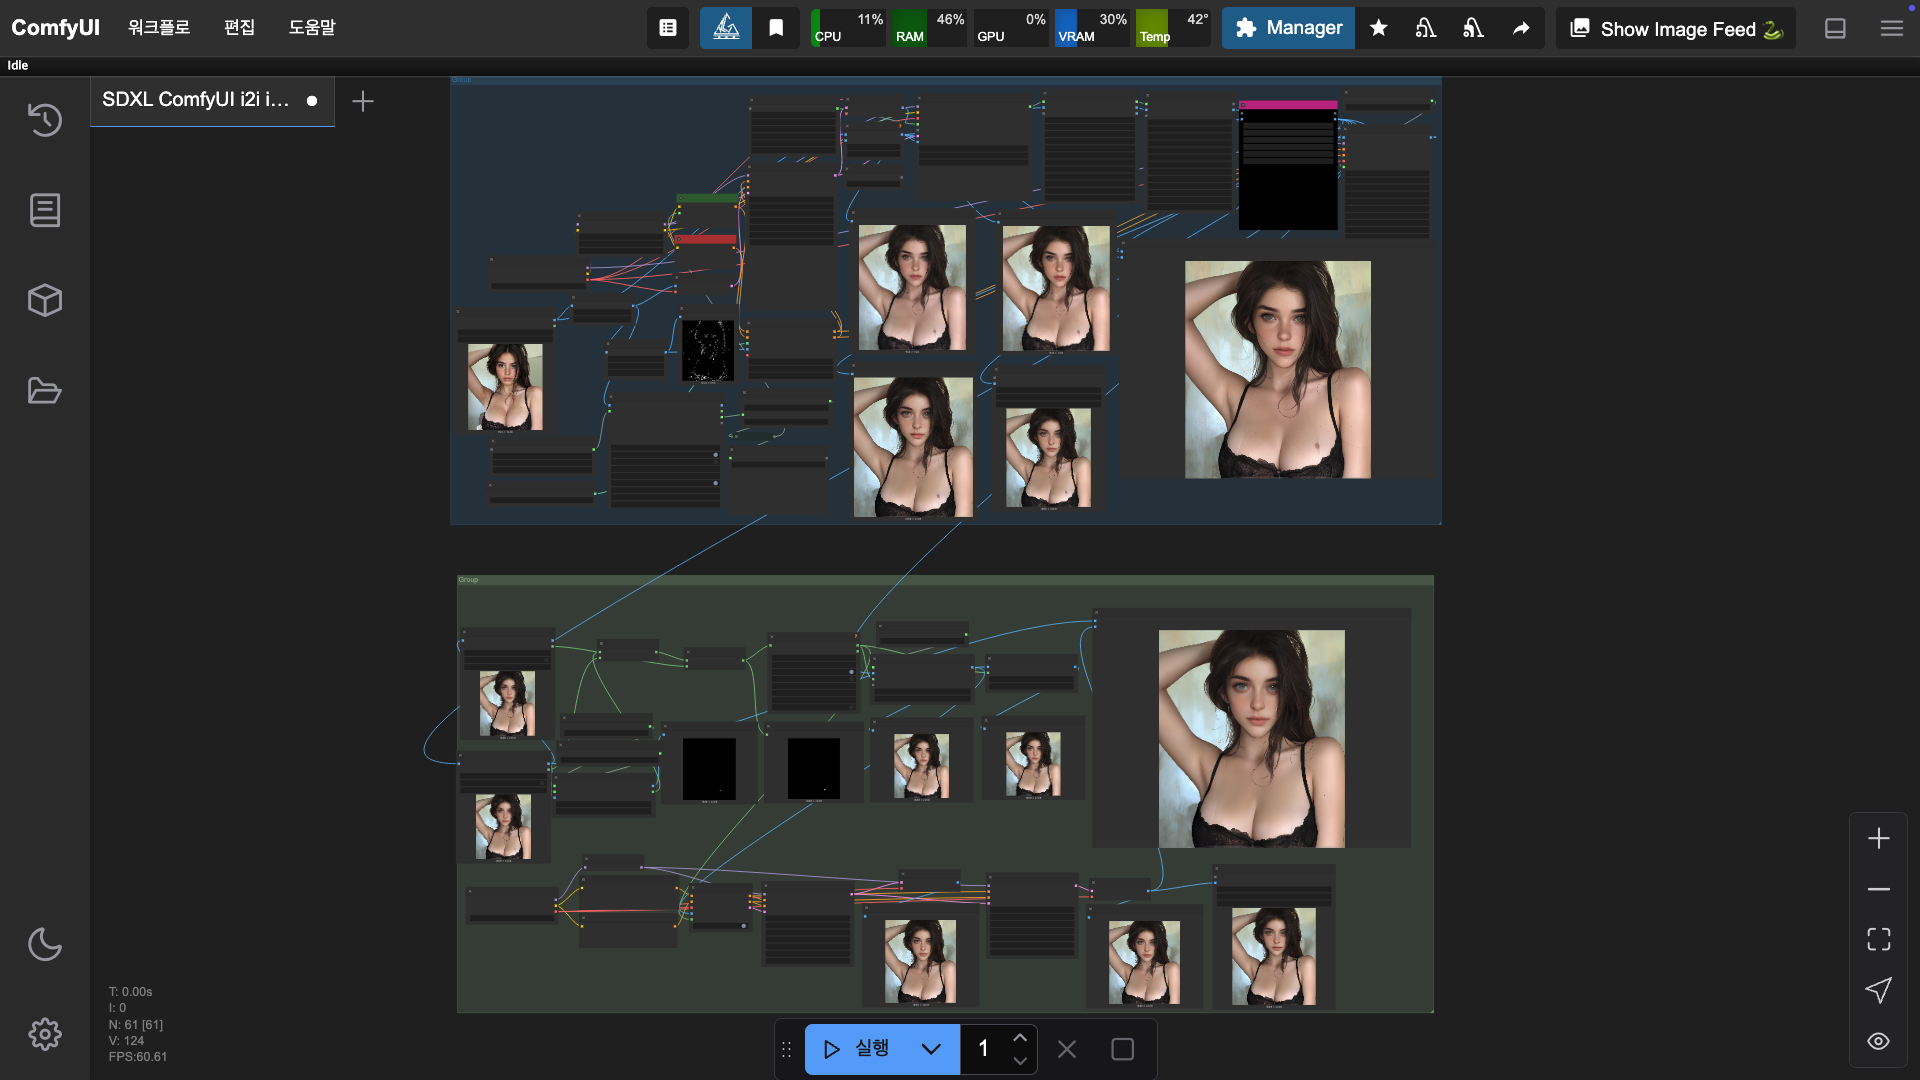Click Show Image Feed button
The height and width of the screenshot is (1080, 1920).
(x=1675, y=29)
